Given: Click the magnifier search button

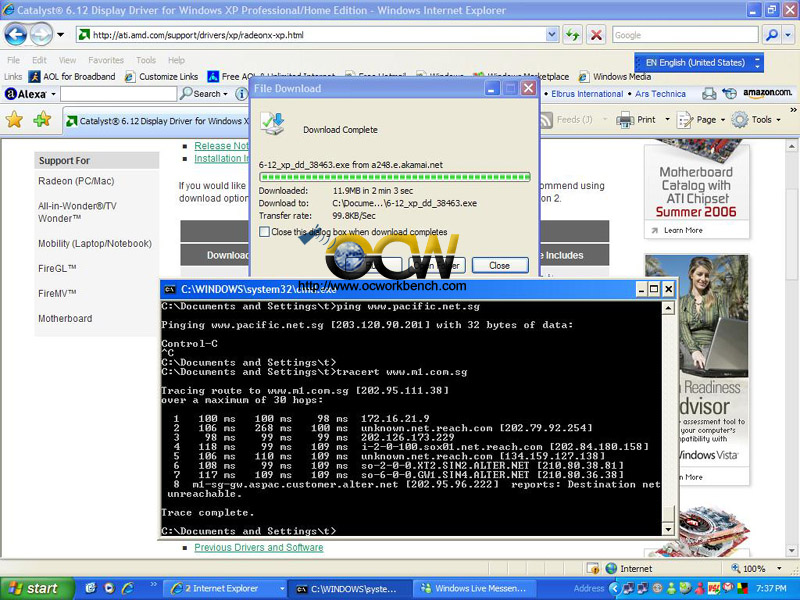Looking at the screenshot, I should click(x=771, y=35).
